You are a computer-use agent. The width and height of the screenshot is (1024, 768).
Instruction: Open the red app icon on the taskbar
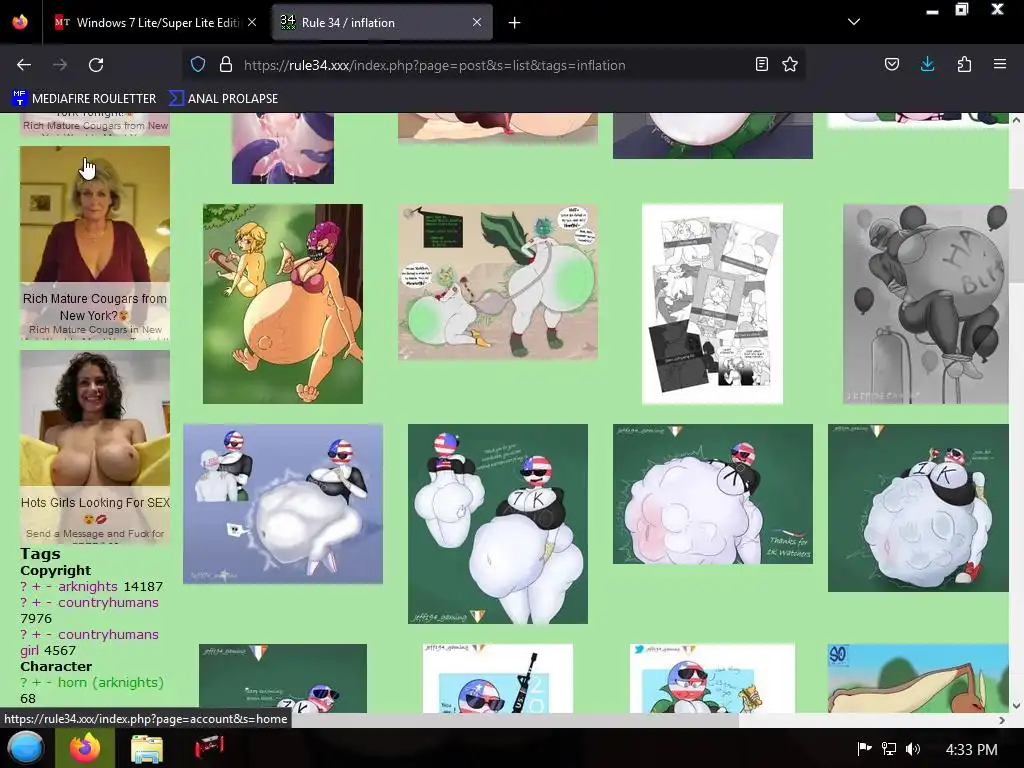[x=210, y=748]
